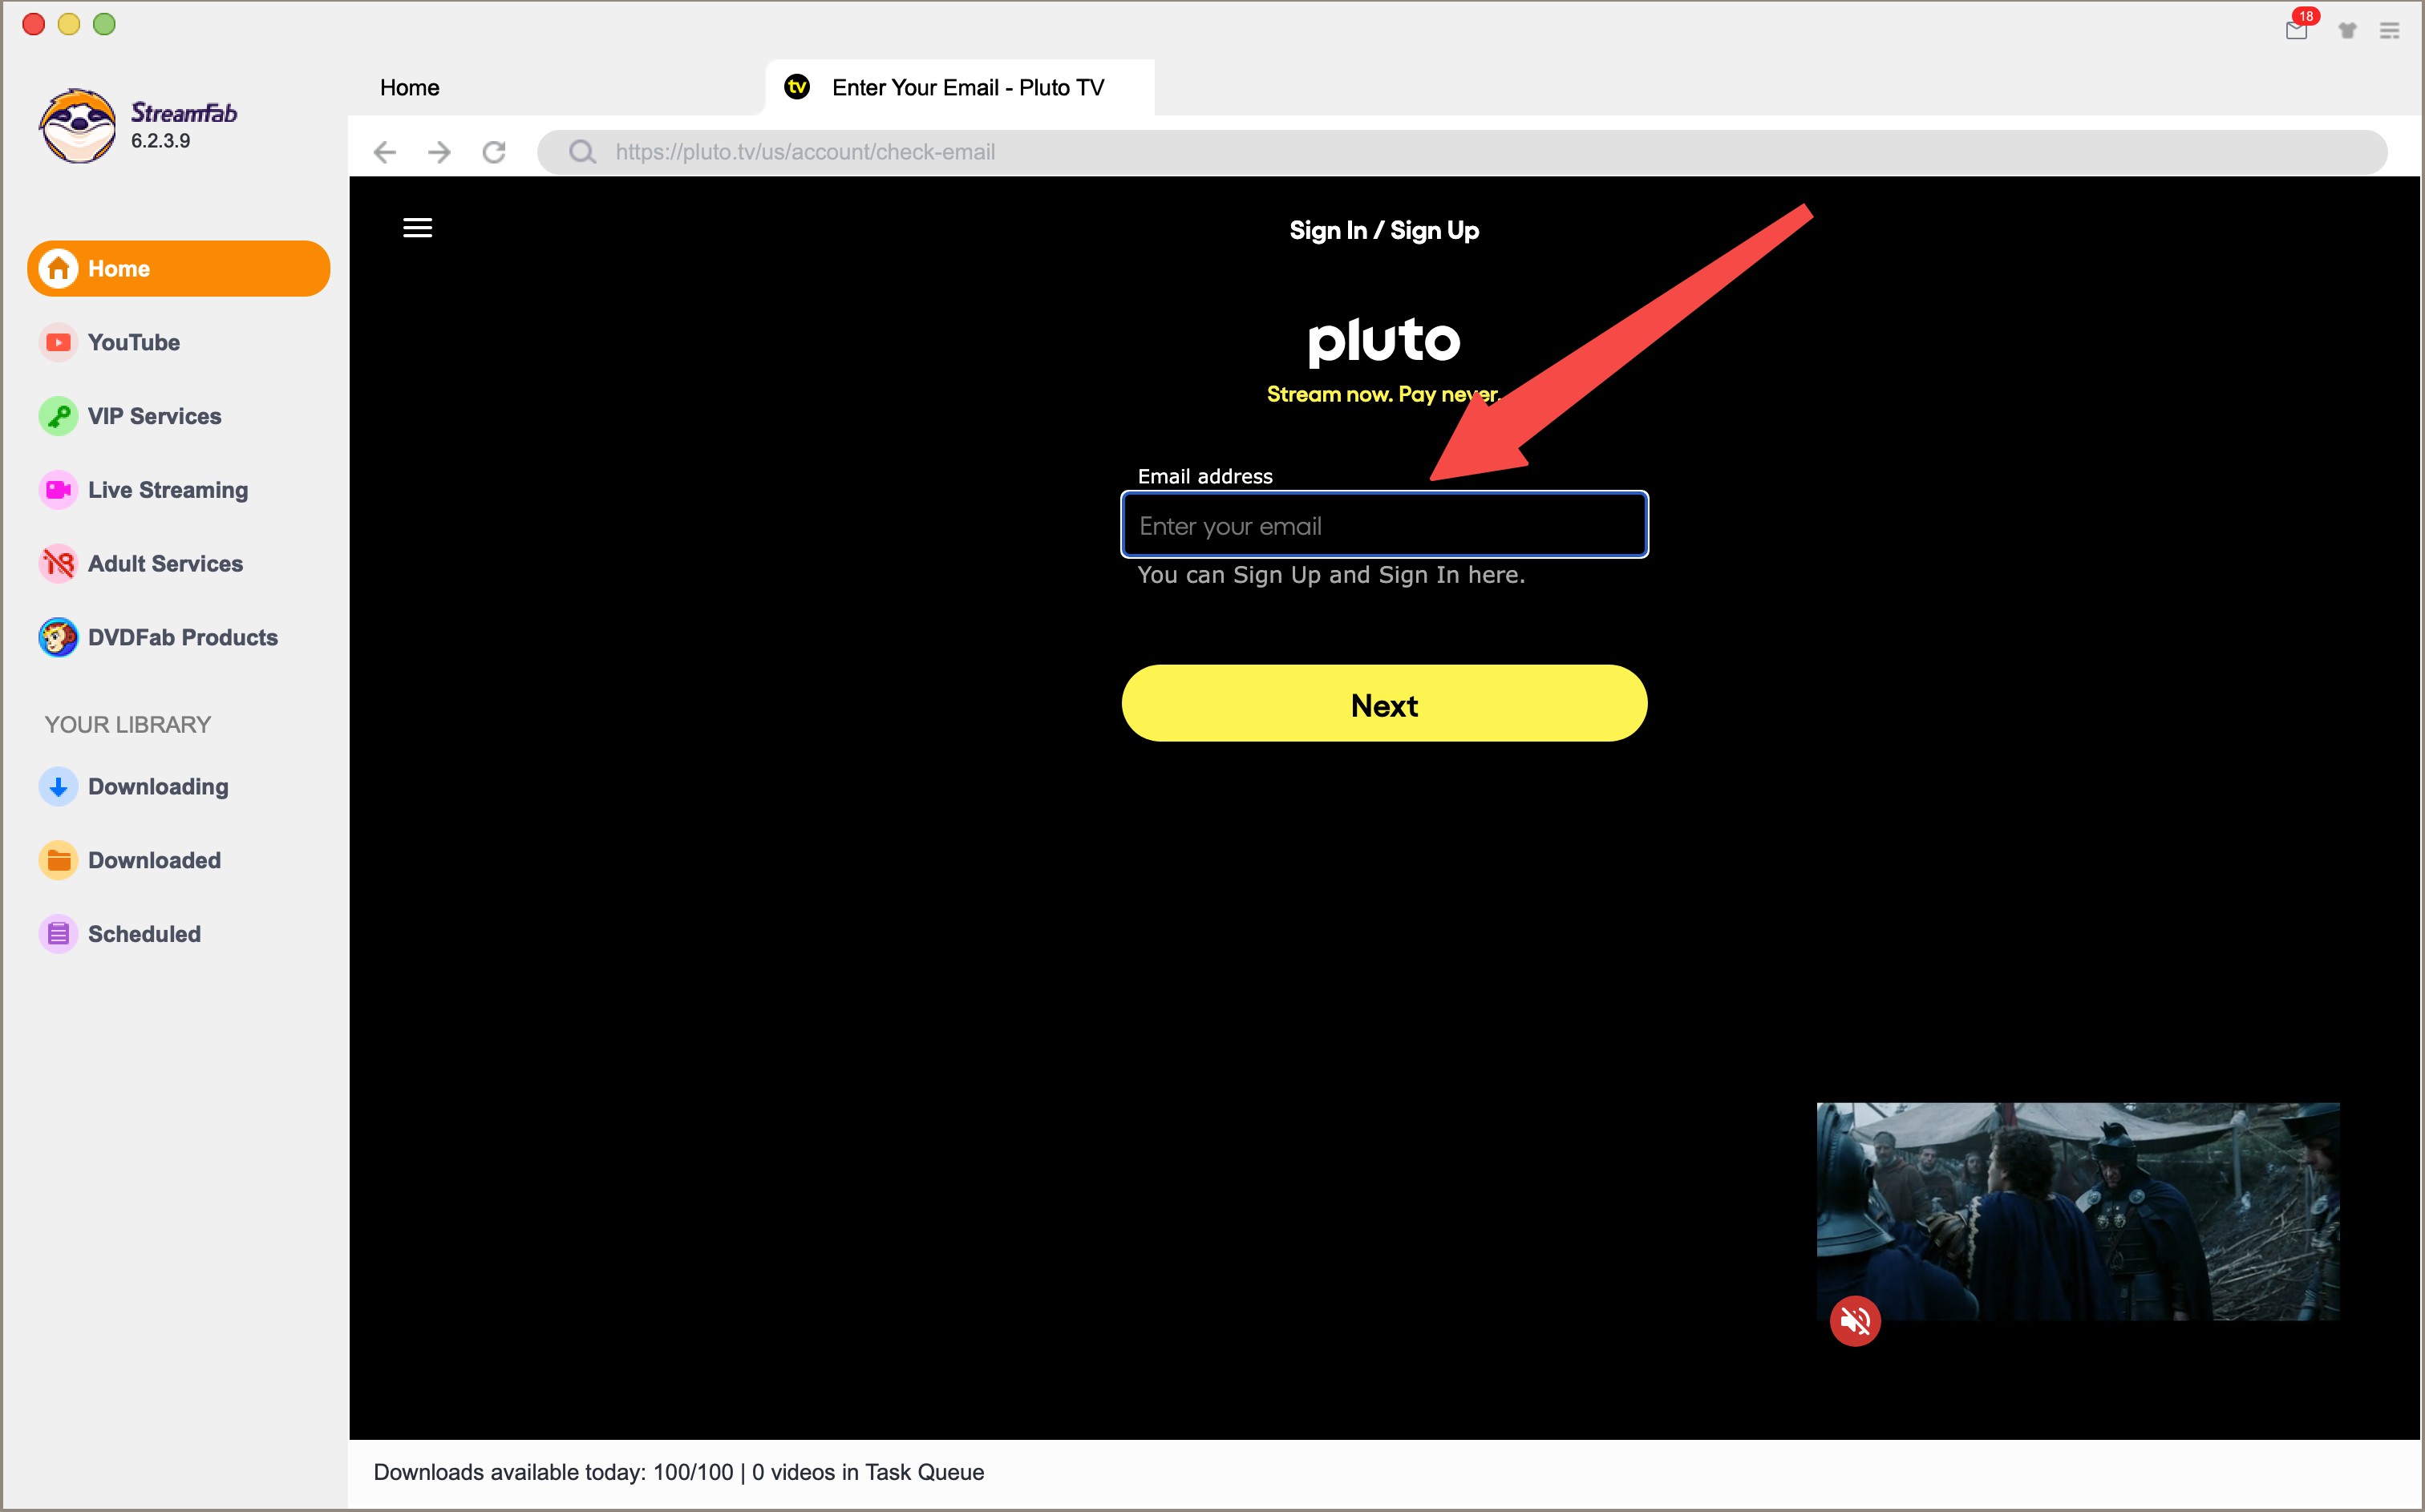Image resolution: width=2425 pixels, height=1512 pixels.
Task: Click the URL address bar field
Action: (x=1462, y=152)
